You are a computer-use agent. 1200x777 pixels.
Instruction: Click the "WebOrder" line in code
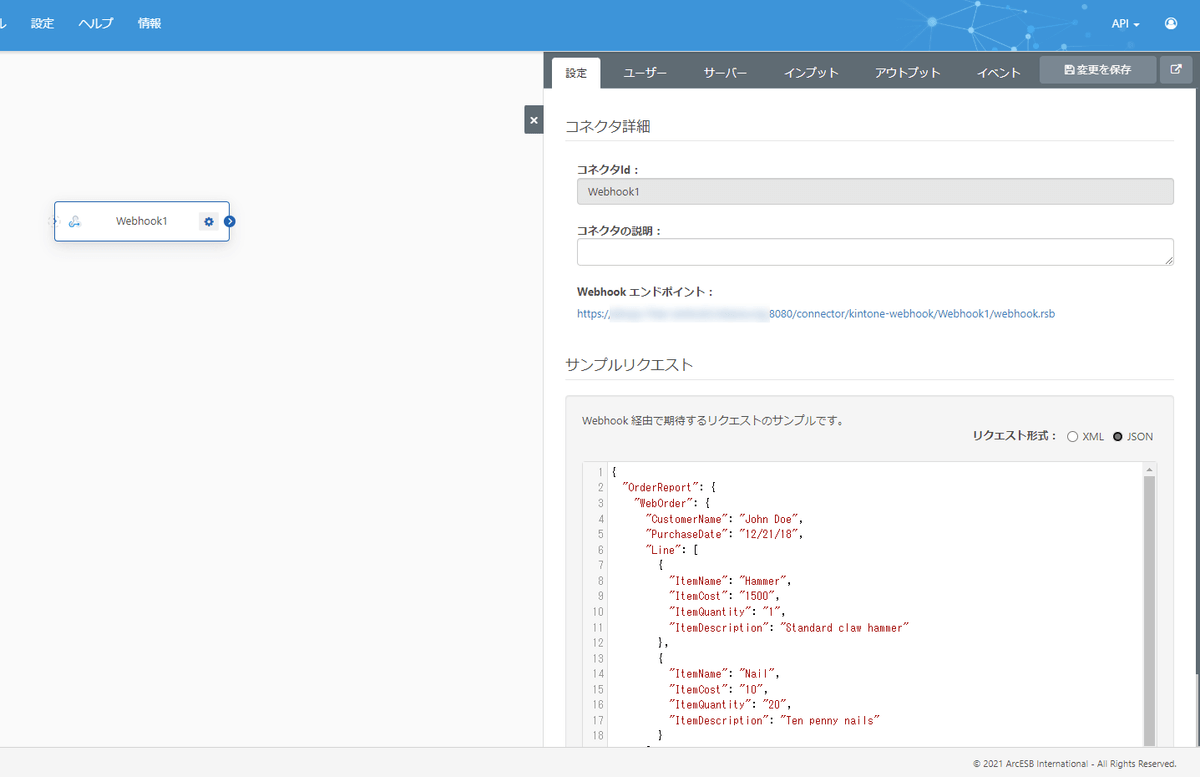pos(672,503)
